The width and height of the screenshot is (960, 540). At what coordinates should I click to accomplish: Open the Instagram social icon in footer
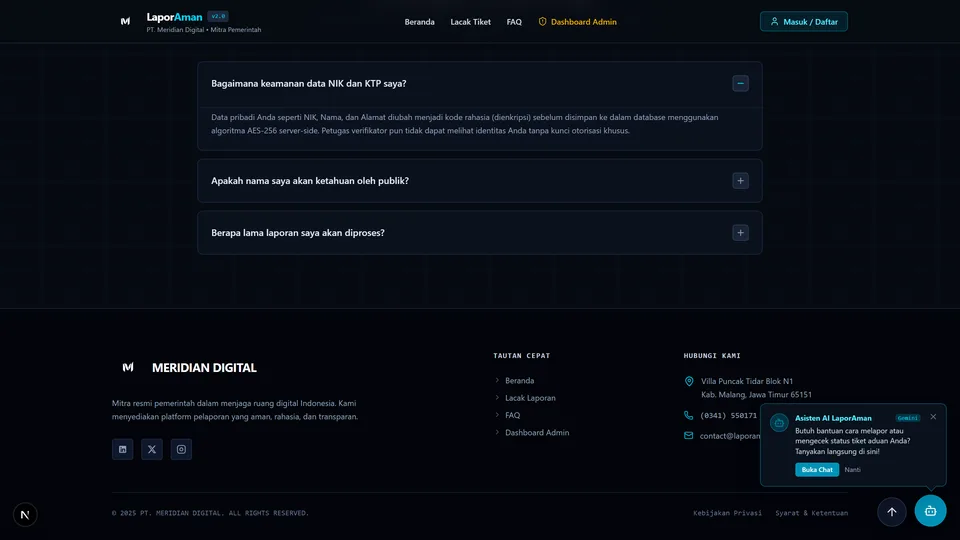tap(181, 449)
